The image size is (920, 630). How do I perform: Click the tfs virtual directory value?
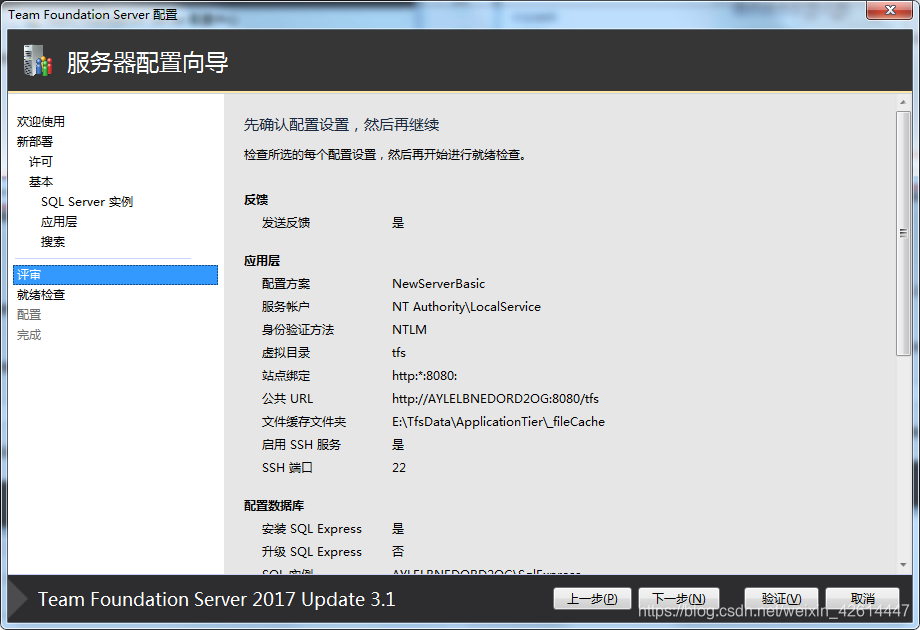(x=398, y=353)
